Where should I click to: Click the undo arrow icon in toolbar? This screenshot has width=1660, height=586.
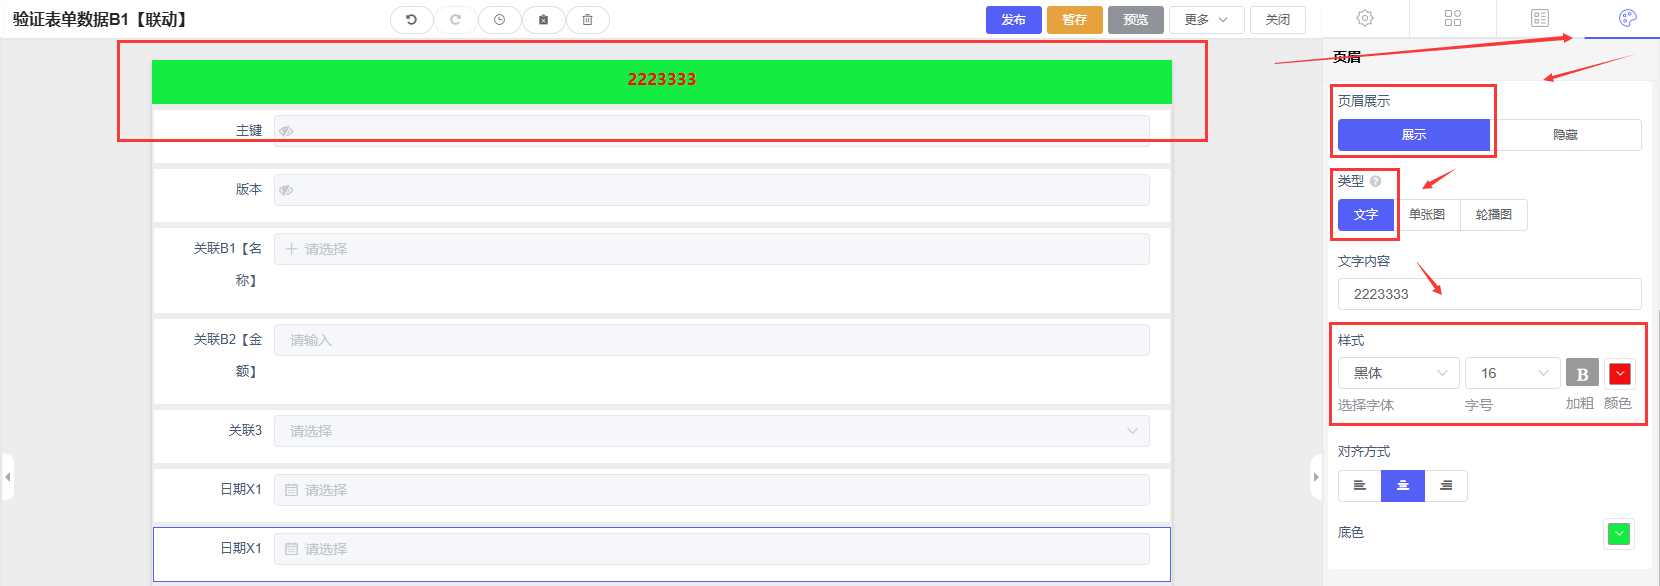point(411,20)
